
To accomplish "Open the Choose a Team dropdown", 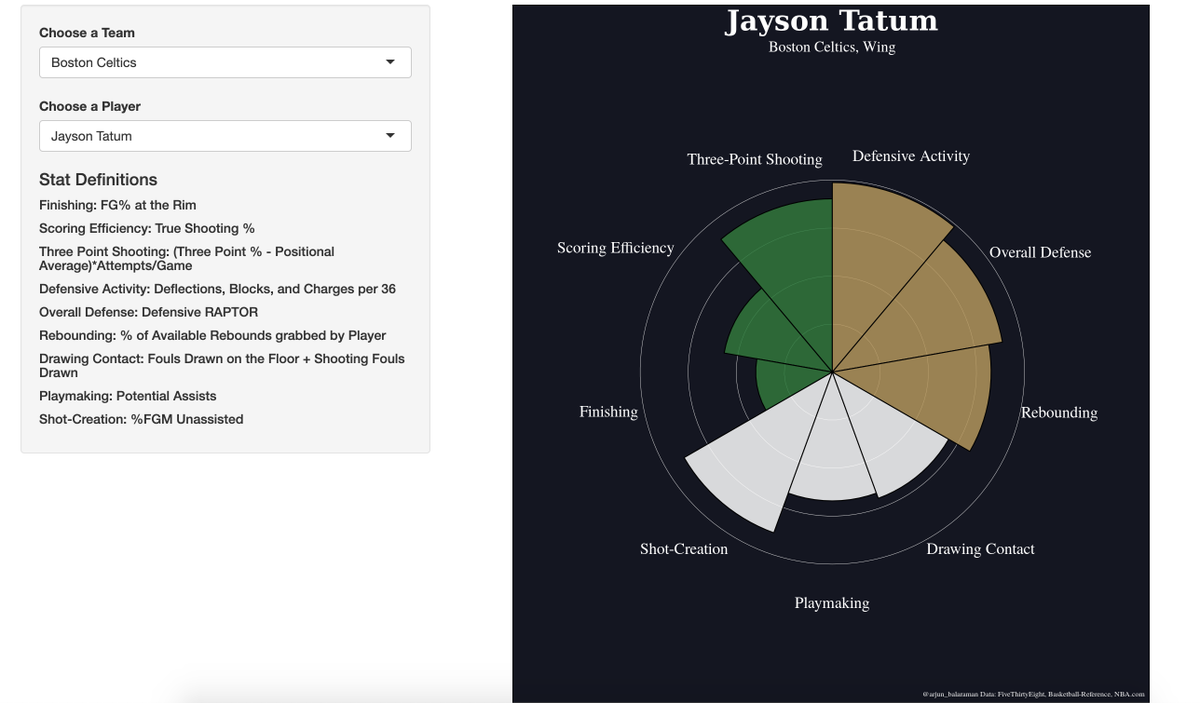I will coord(225,62).
